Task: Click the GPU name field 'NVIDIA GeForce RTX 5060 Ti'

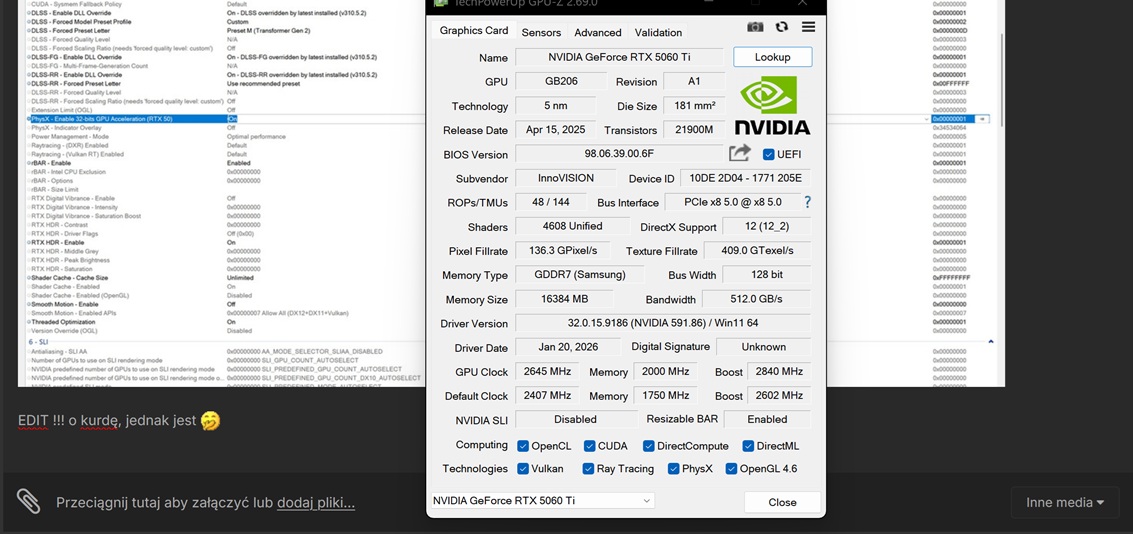Action: click(619, 57)
